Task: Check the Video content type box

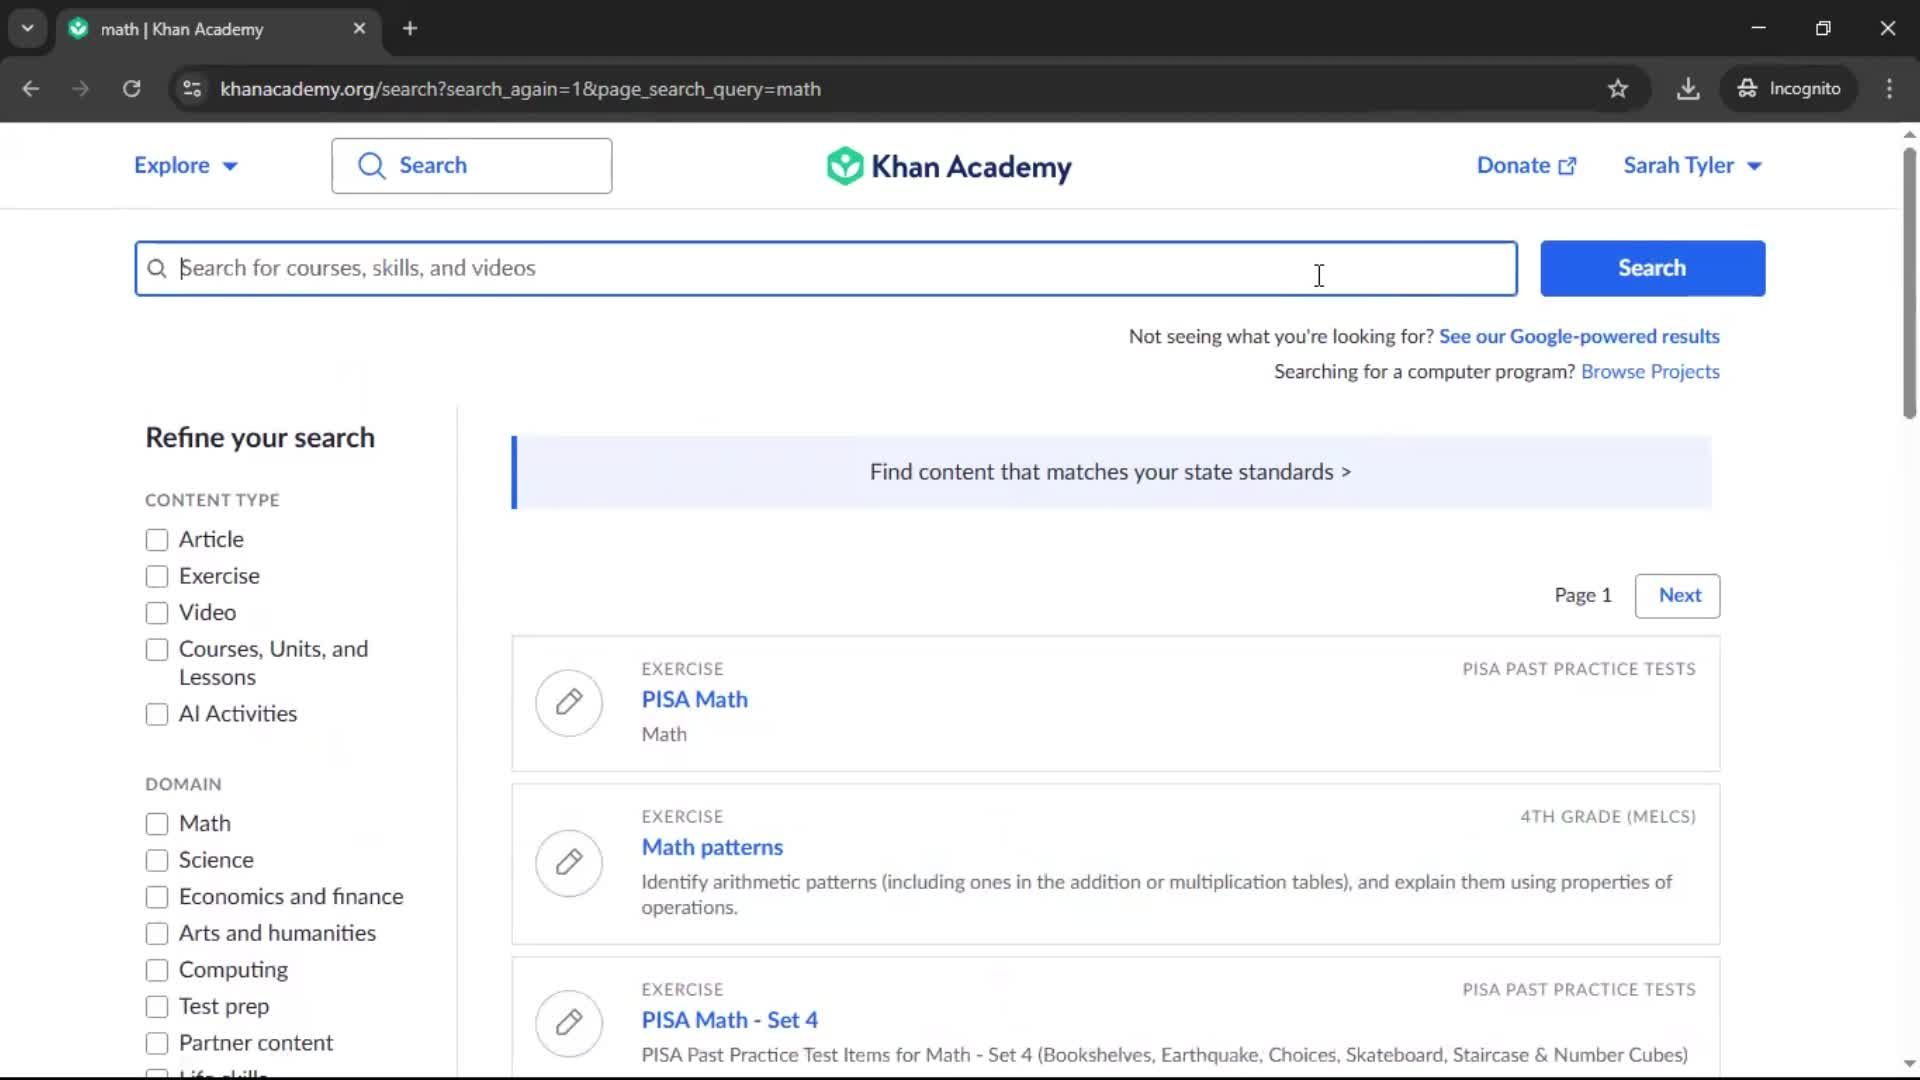Action: pyautogui.click(x=157, y=613)
